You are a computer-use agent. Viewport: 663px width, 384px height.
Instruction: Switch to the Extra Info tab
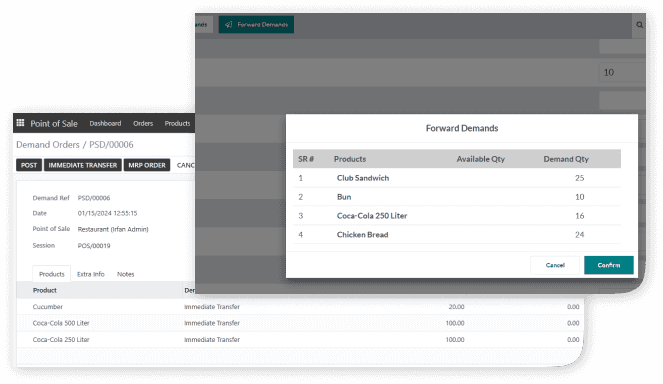(90, 274)
